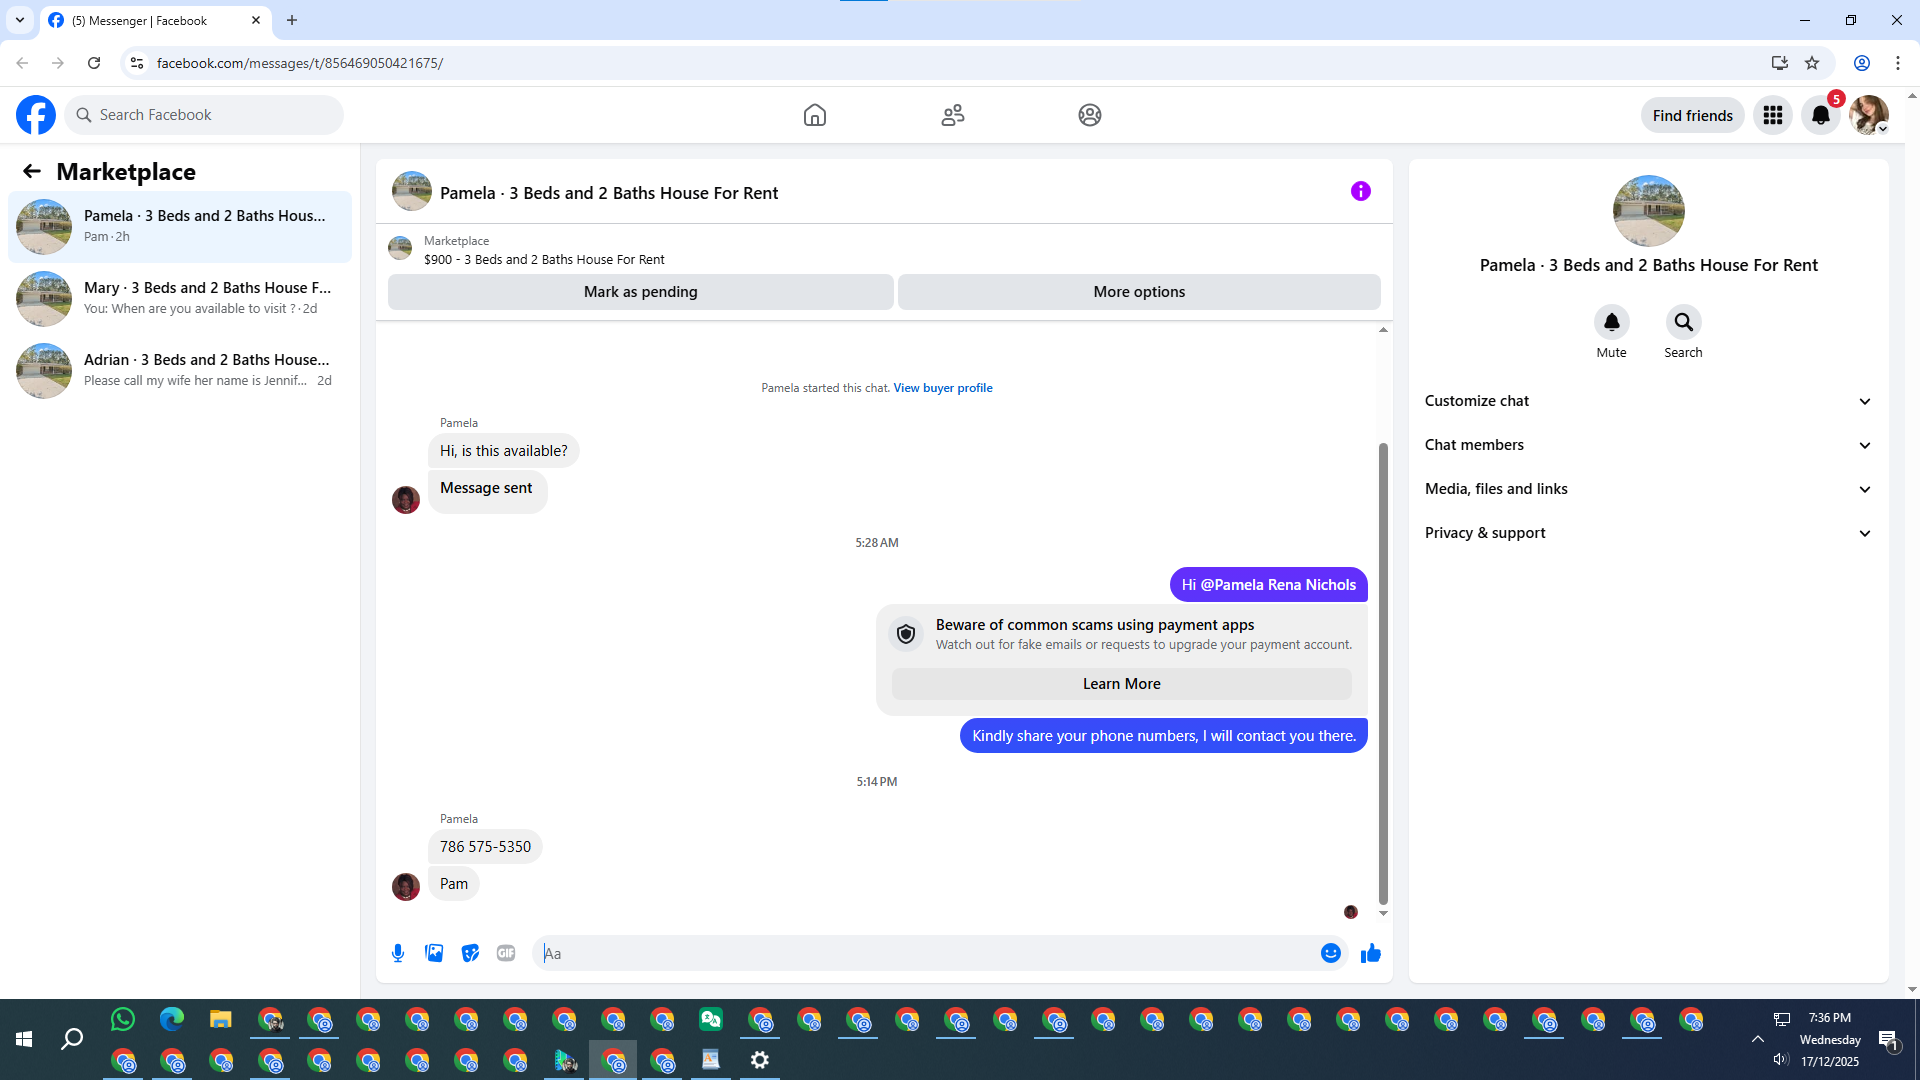Open the Facebook home logo

click(36, 115)
